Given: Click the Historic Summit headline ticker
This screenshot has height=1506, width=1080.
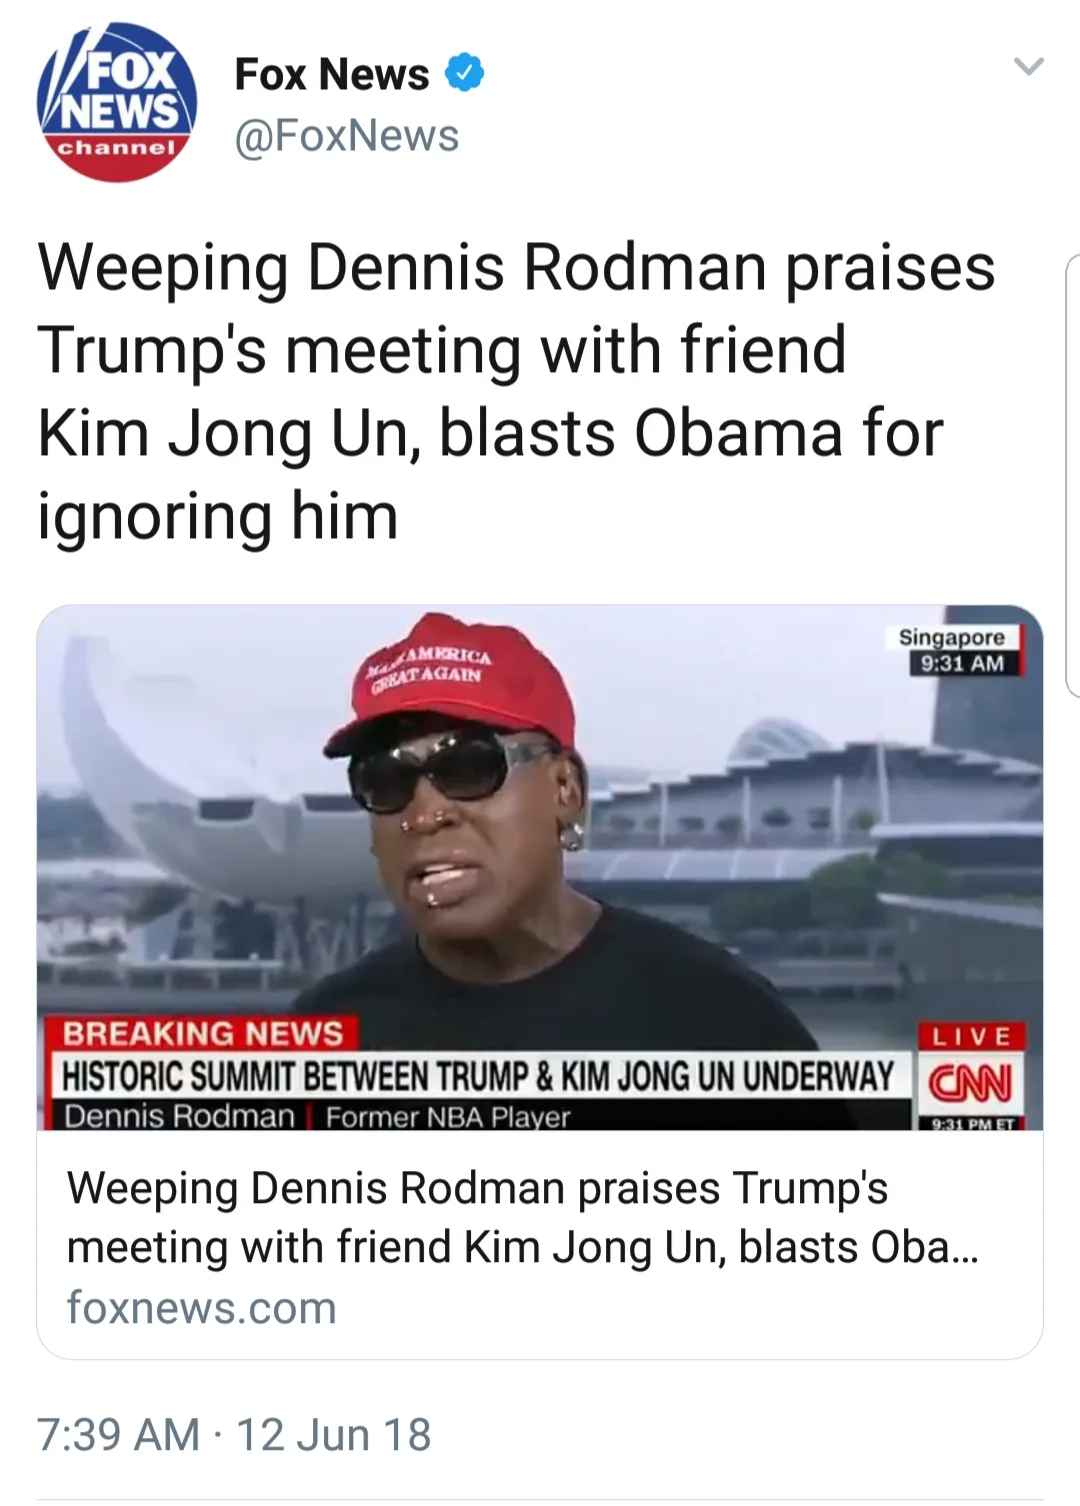Looking at the screenshot, I should point(478,1076).
